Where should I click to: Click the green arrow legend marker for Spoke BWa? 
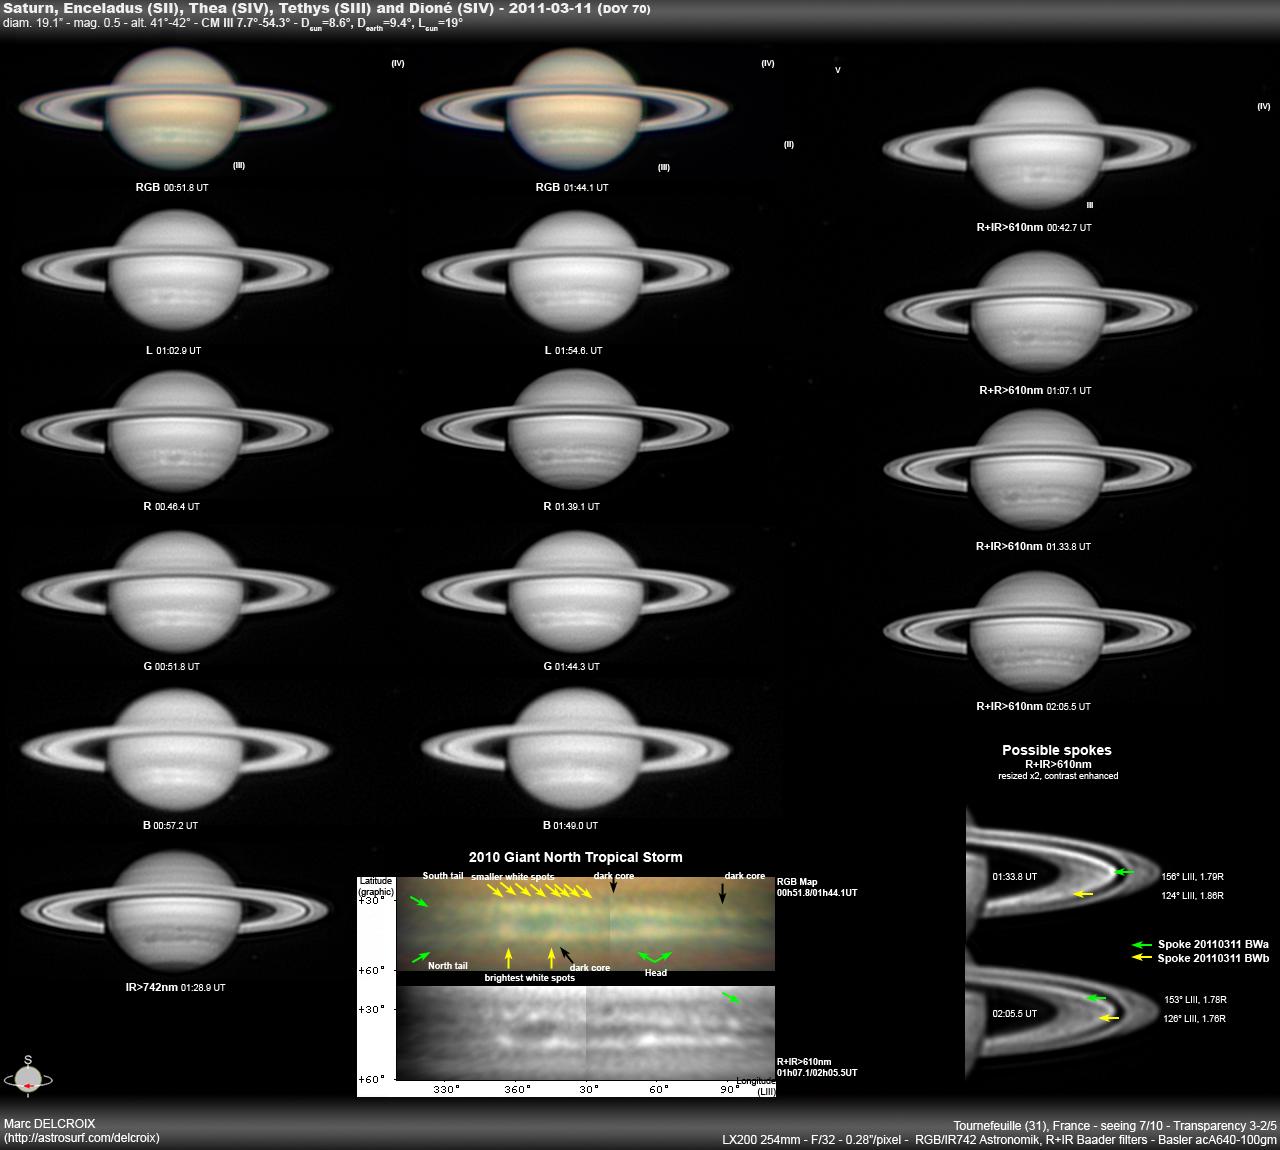pos(1141,944)
